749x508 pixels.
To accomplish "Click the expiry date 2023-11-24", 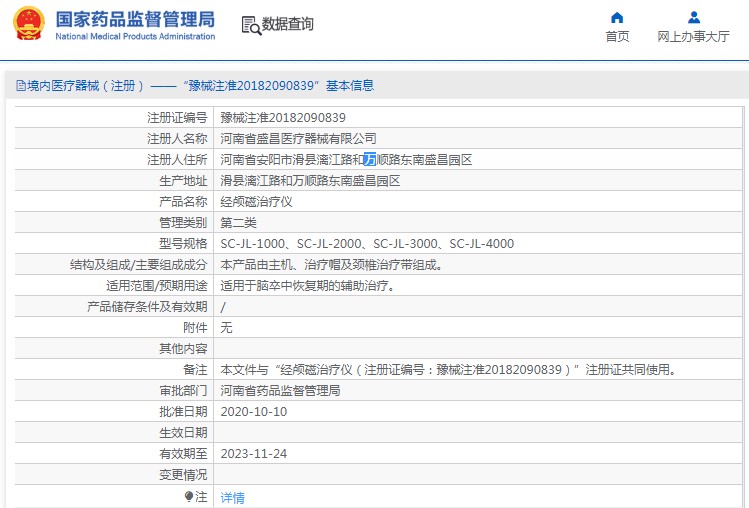I will click(x=254, y=454).
